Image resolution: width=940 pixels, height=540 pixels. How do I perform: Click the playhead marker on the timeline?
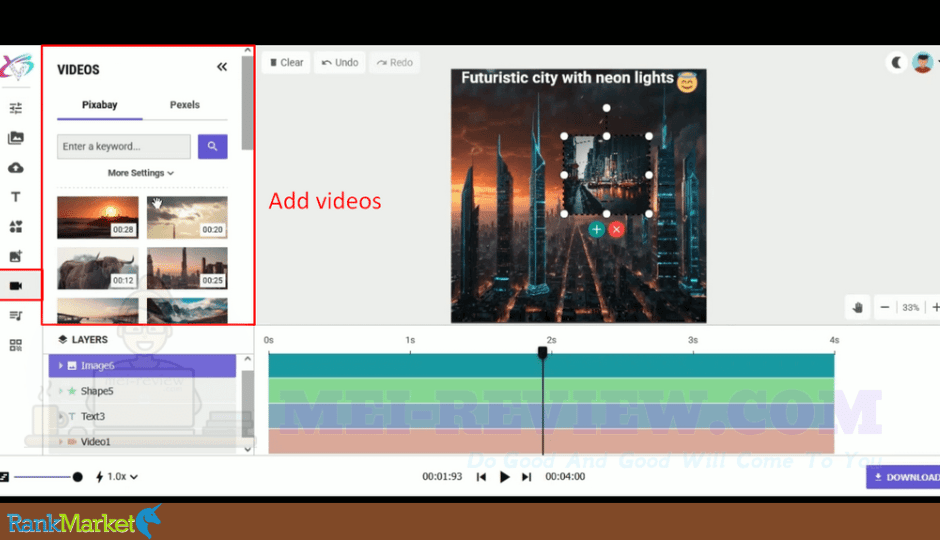coord(543,352)
